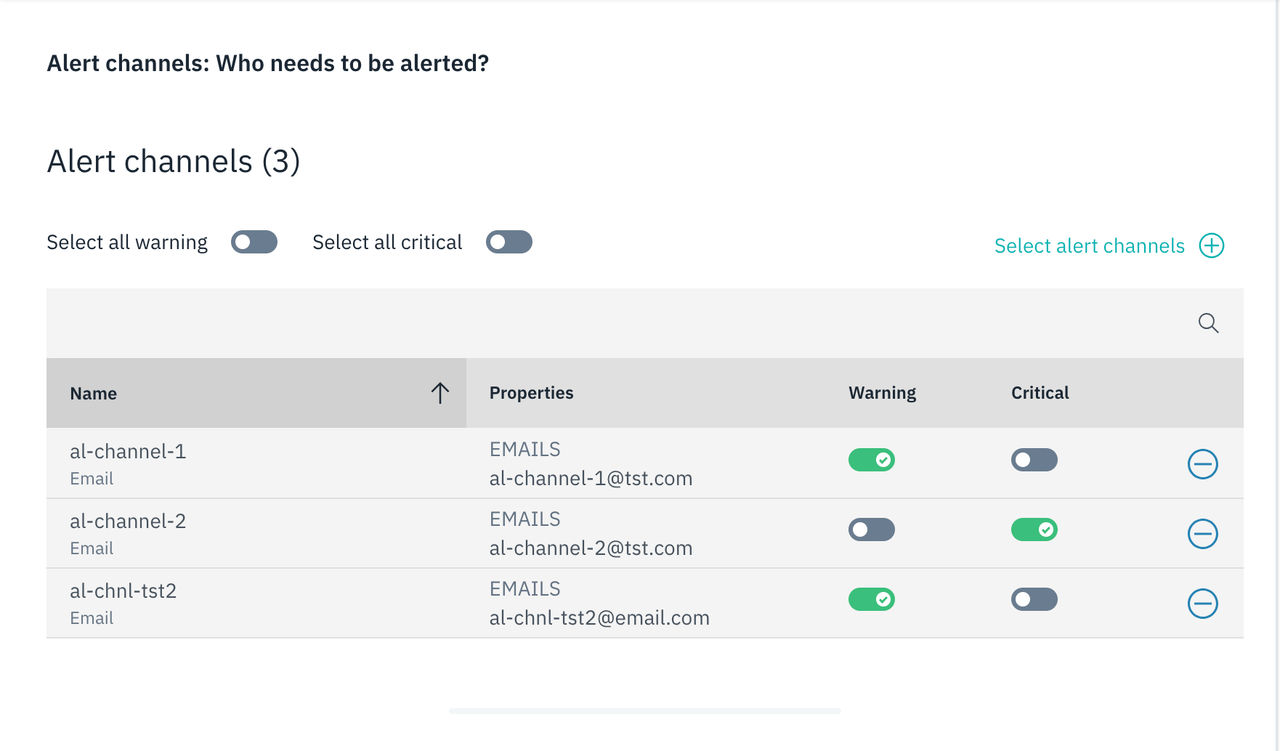Screen dimensions: 1280x751
Task: Enable Critical for al-chnl-tst2
Action: tap(1034, 600)
